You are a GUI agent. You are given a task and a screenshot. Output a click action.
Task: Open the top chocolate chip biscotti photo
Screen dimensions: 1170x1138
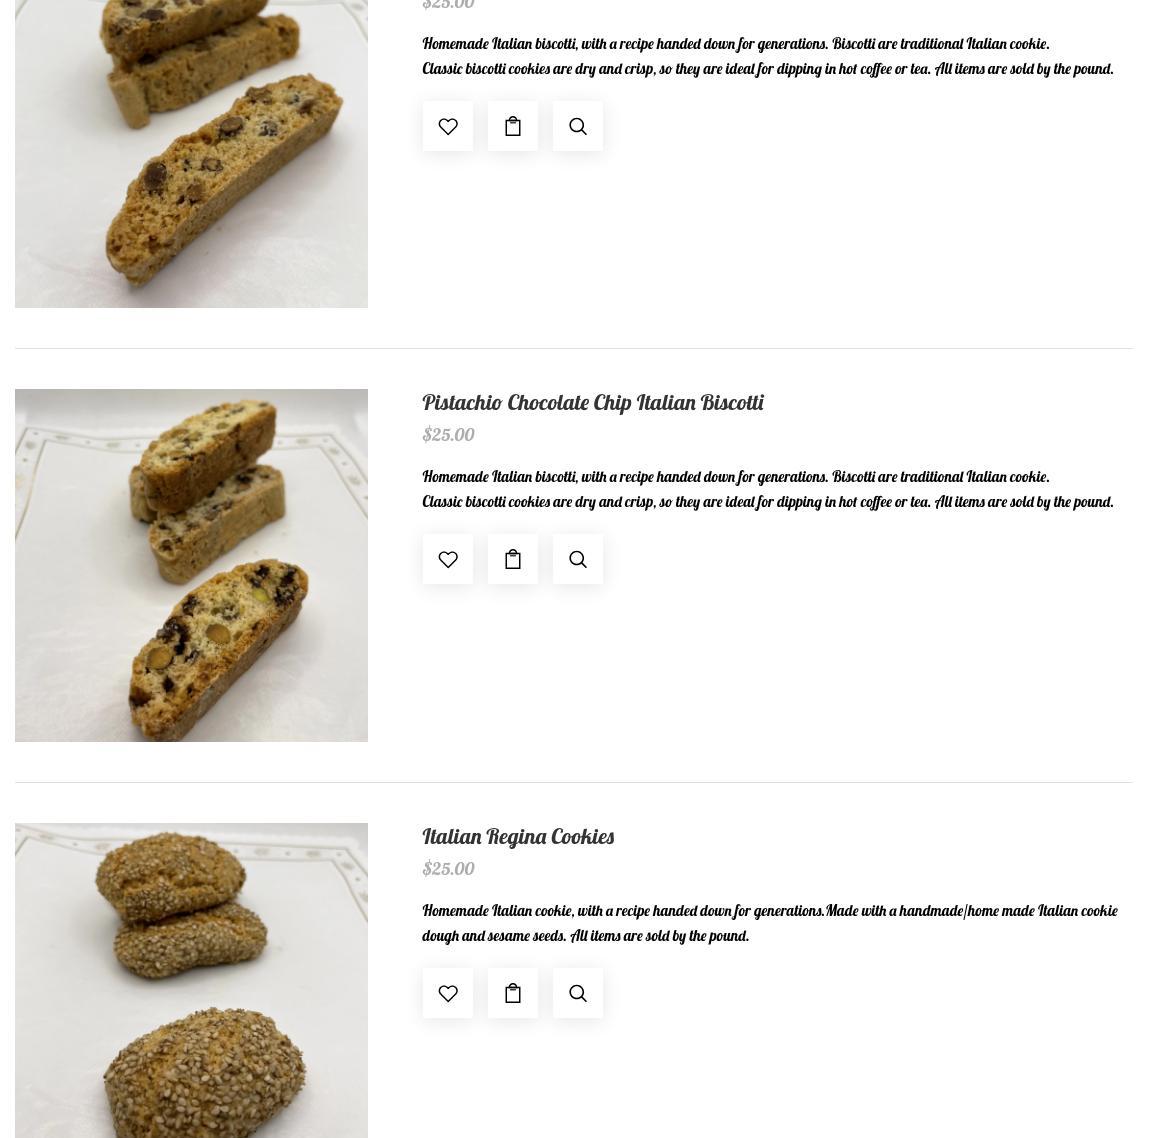coord(191,154)
